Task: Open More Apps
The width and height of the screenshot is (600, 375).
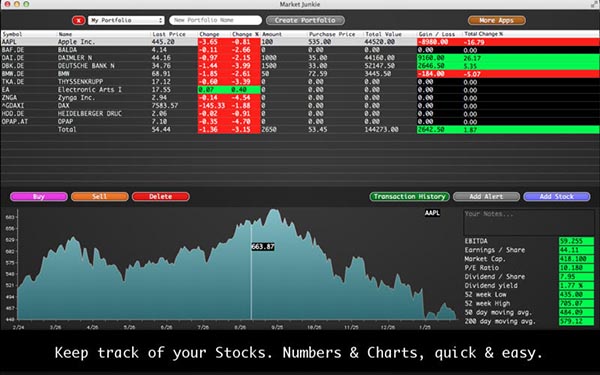Action: (x=496, y=20)
